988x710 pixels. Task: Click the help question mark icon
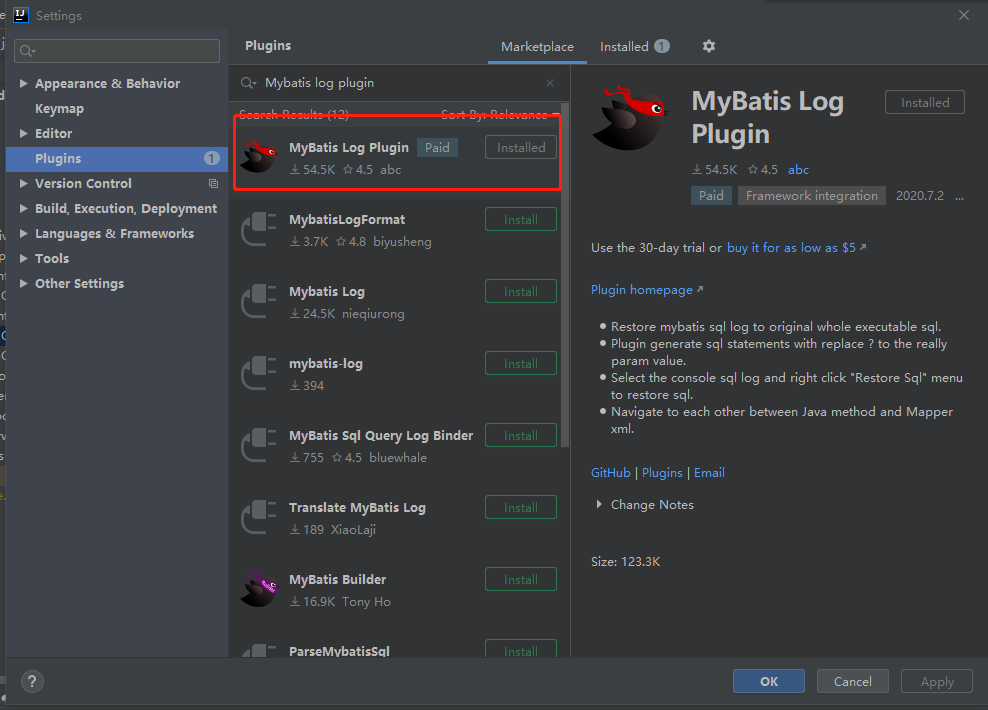31,681
